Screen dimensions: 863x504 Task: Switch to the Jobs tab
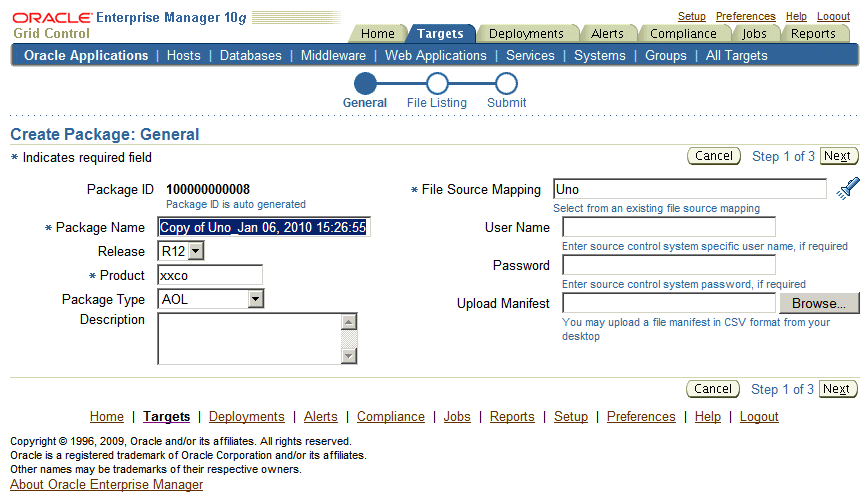point(754,34)
